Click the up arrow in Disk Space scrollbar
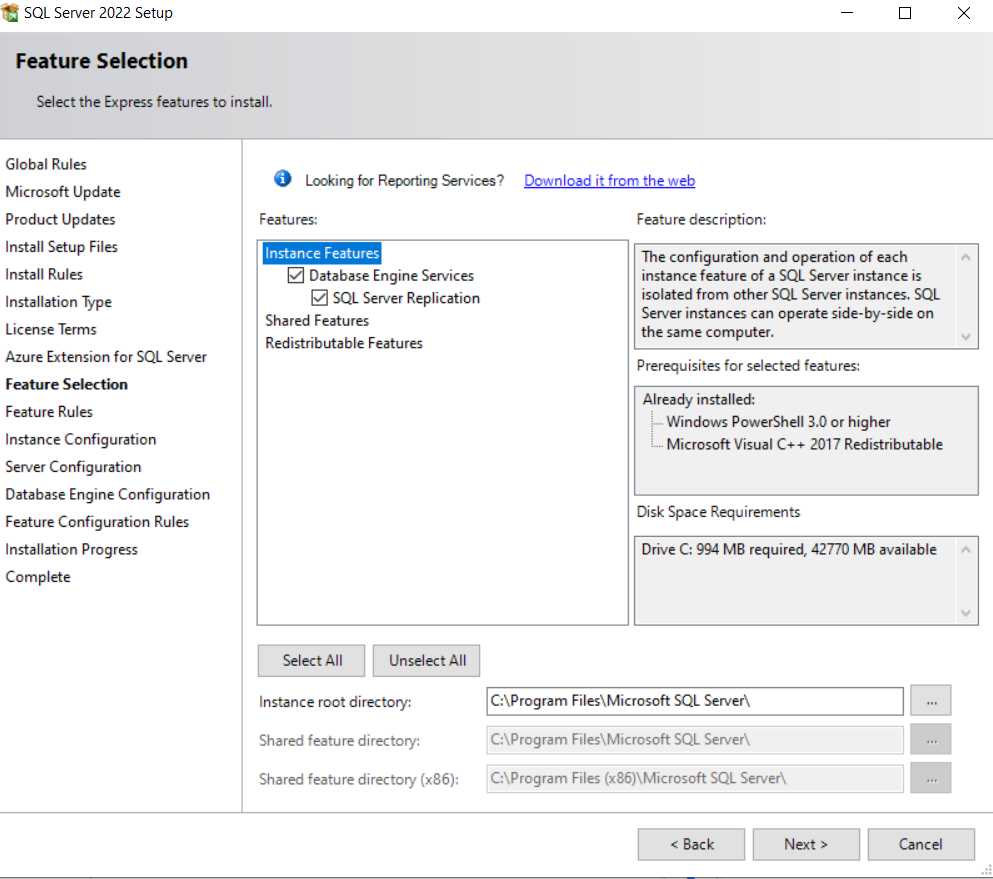Viewport: 993px width, 879px height. (966, 550)
